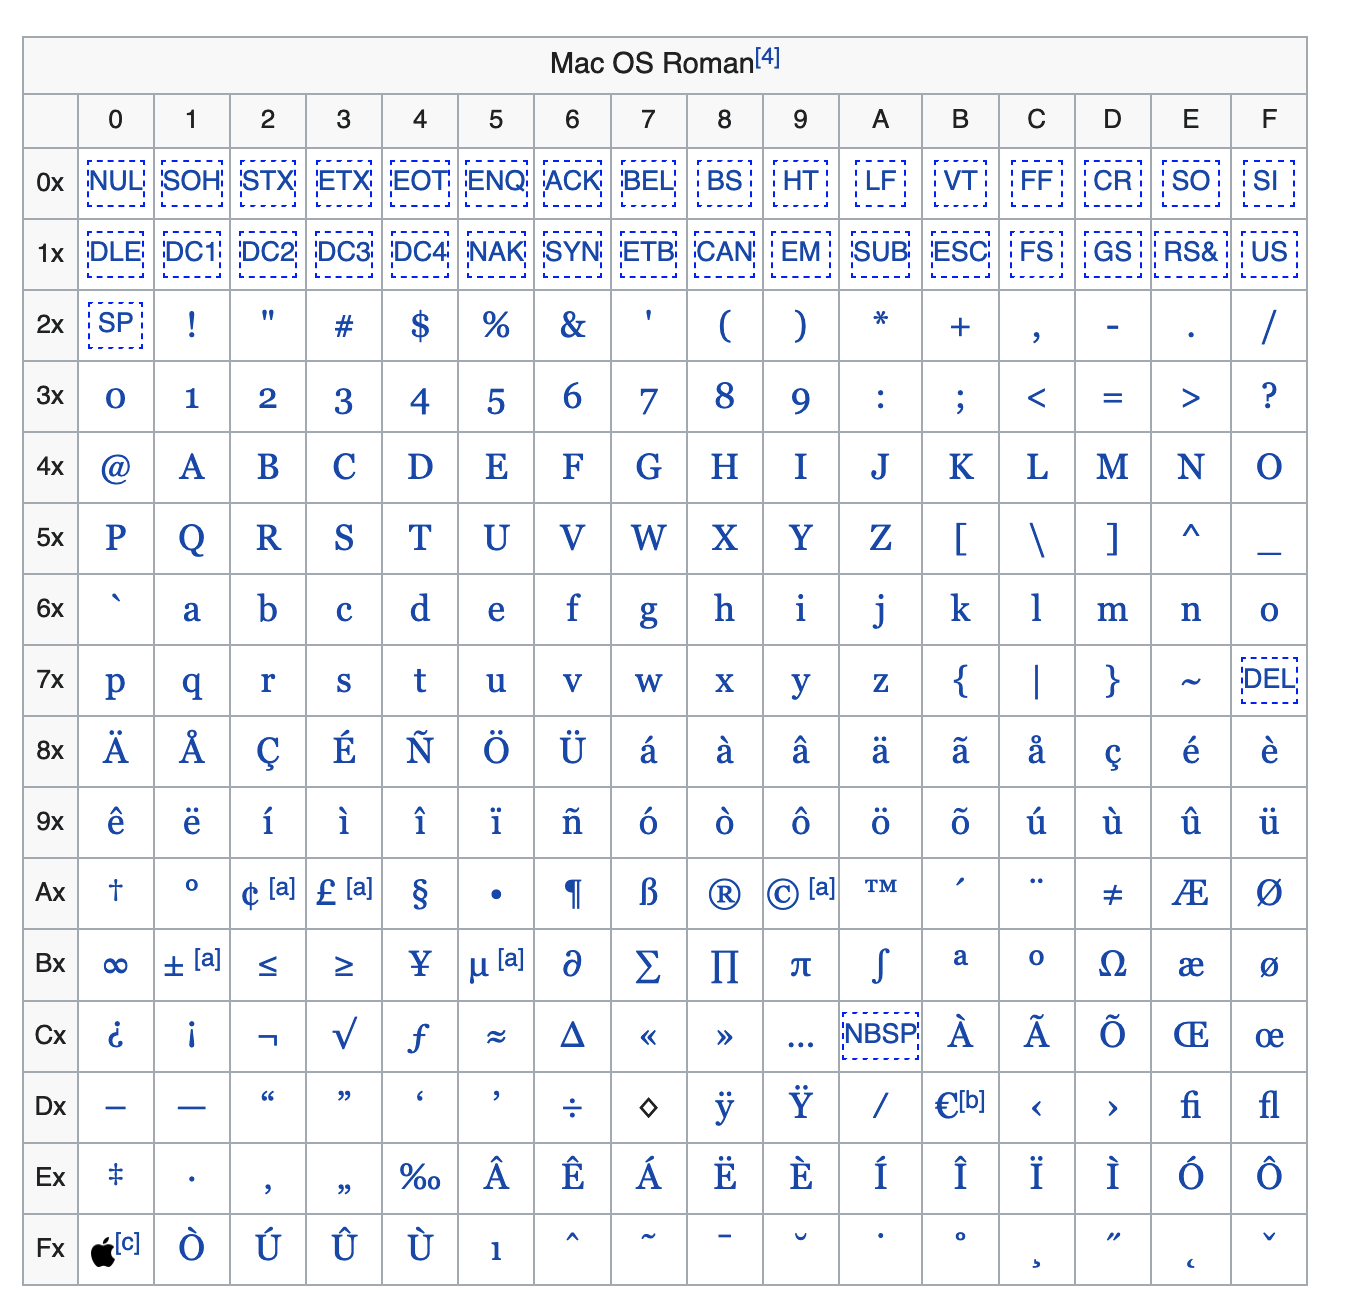1354x1312 pixels.
Task: Click the Ñ character in row 8x
Action: (420, 749)
